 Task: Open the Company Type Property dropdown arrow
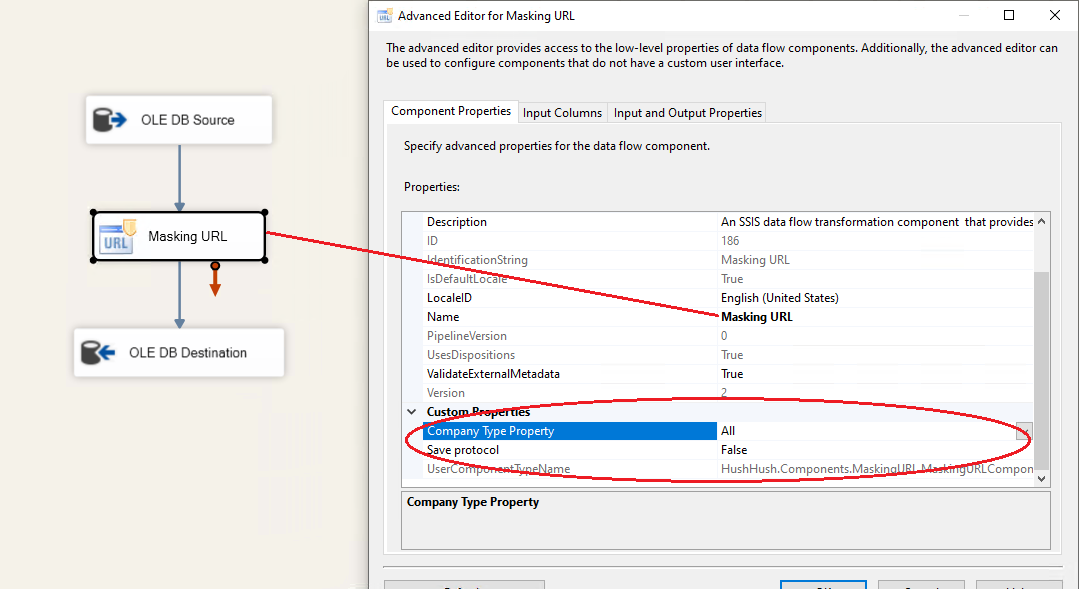(x=1024, y=432)
